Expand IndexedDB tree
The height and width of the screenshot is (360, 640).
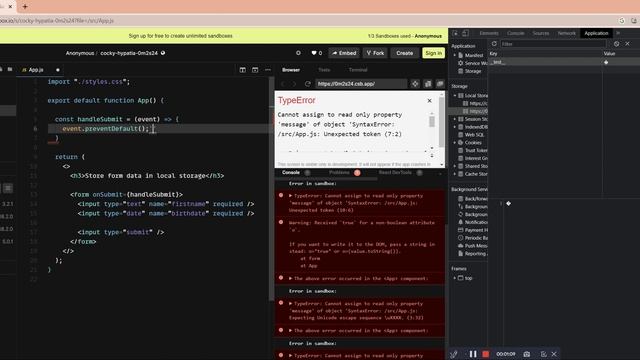coord(455,127)
